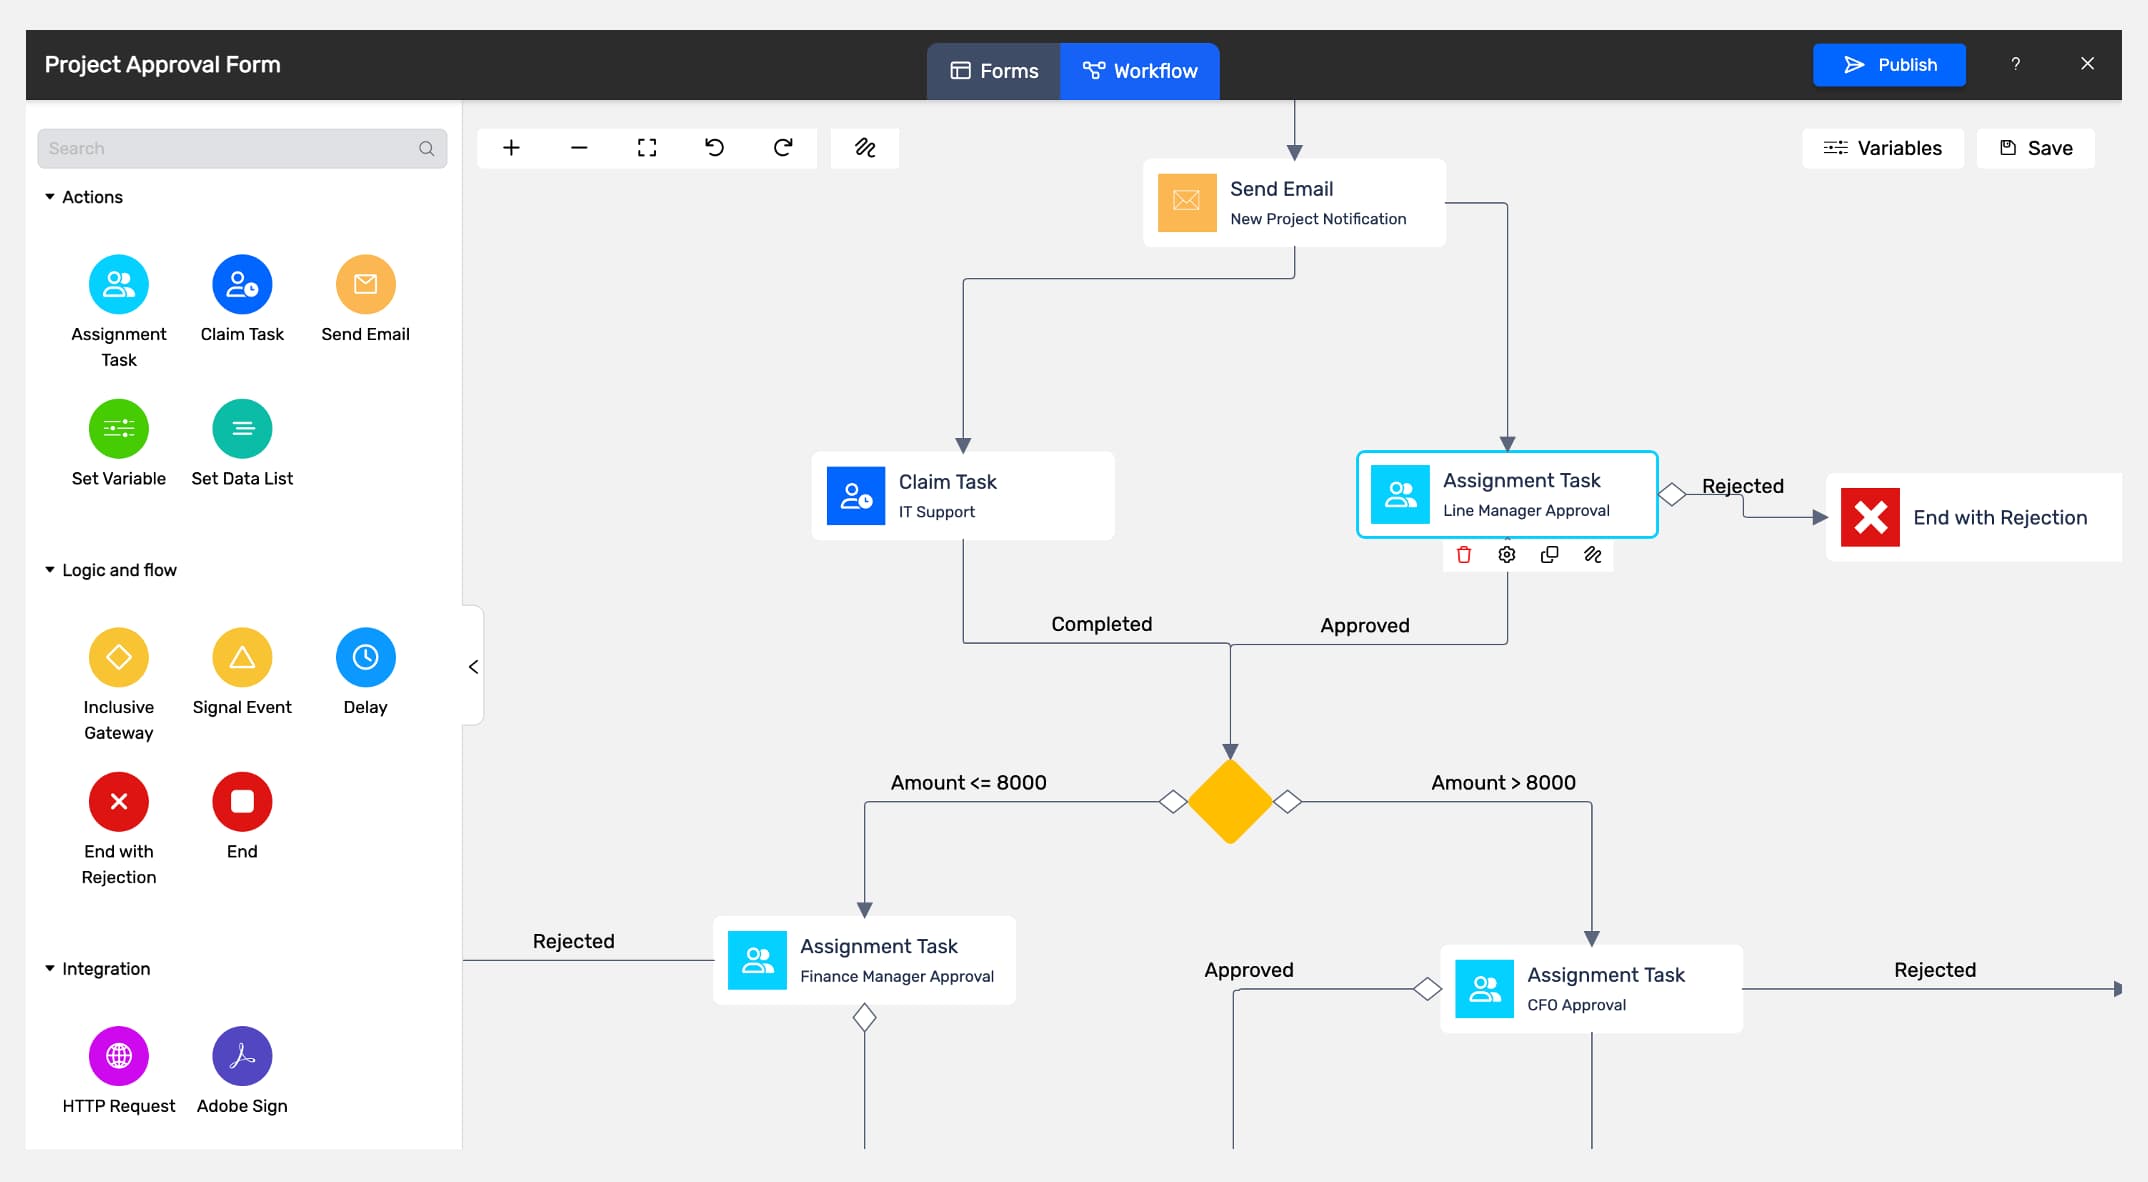Select the yellow Inclusive Gateway diamond on canvas
Image resolution: width=2148 pixels, height=1182 pixels.
pos(1230,802)
